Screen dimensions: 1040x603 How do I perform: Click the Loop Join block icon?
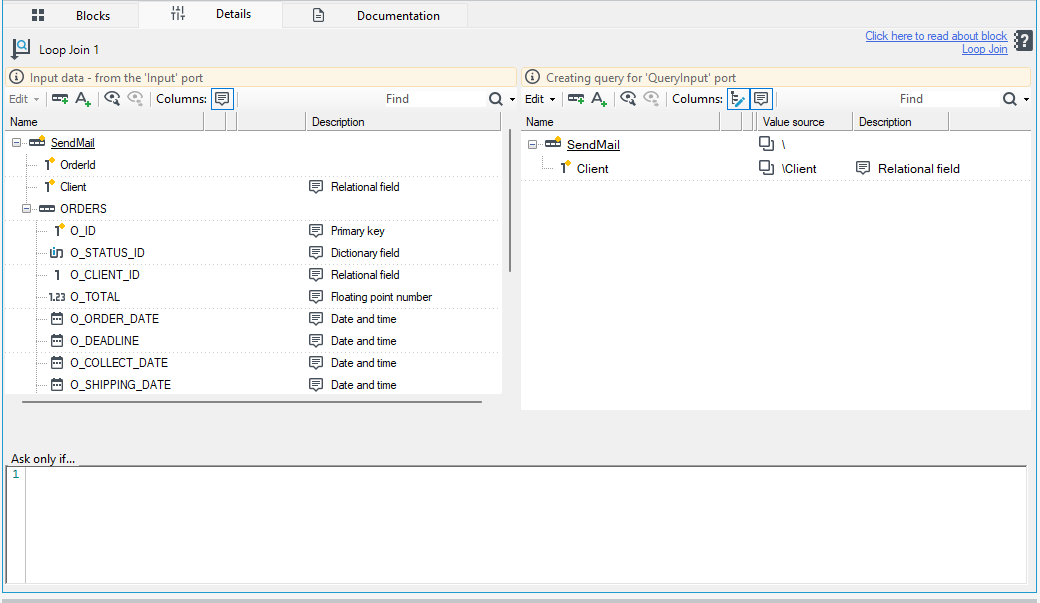point(21,48)
